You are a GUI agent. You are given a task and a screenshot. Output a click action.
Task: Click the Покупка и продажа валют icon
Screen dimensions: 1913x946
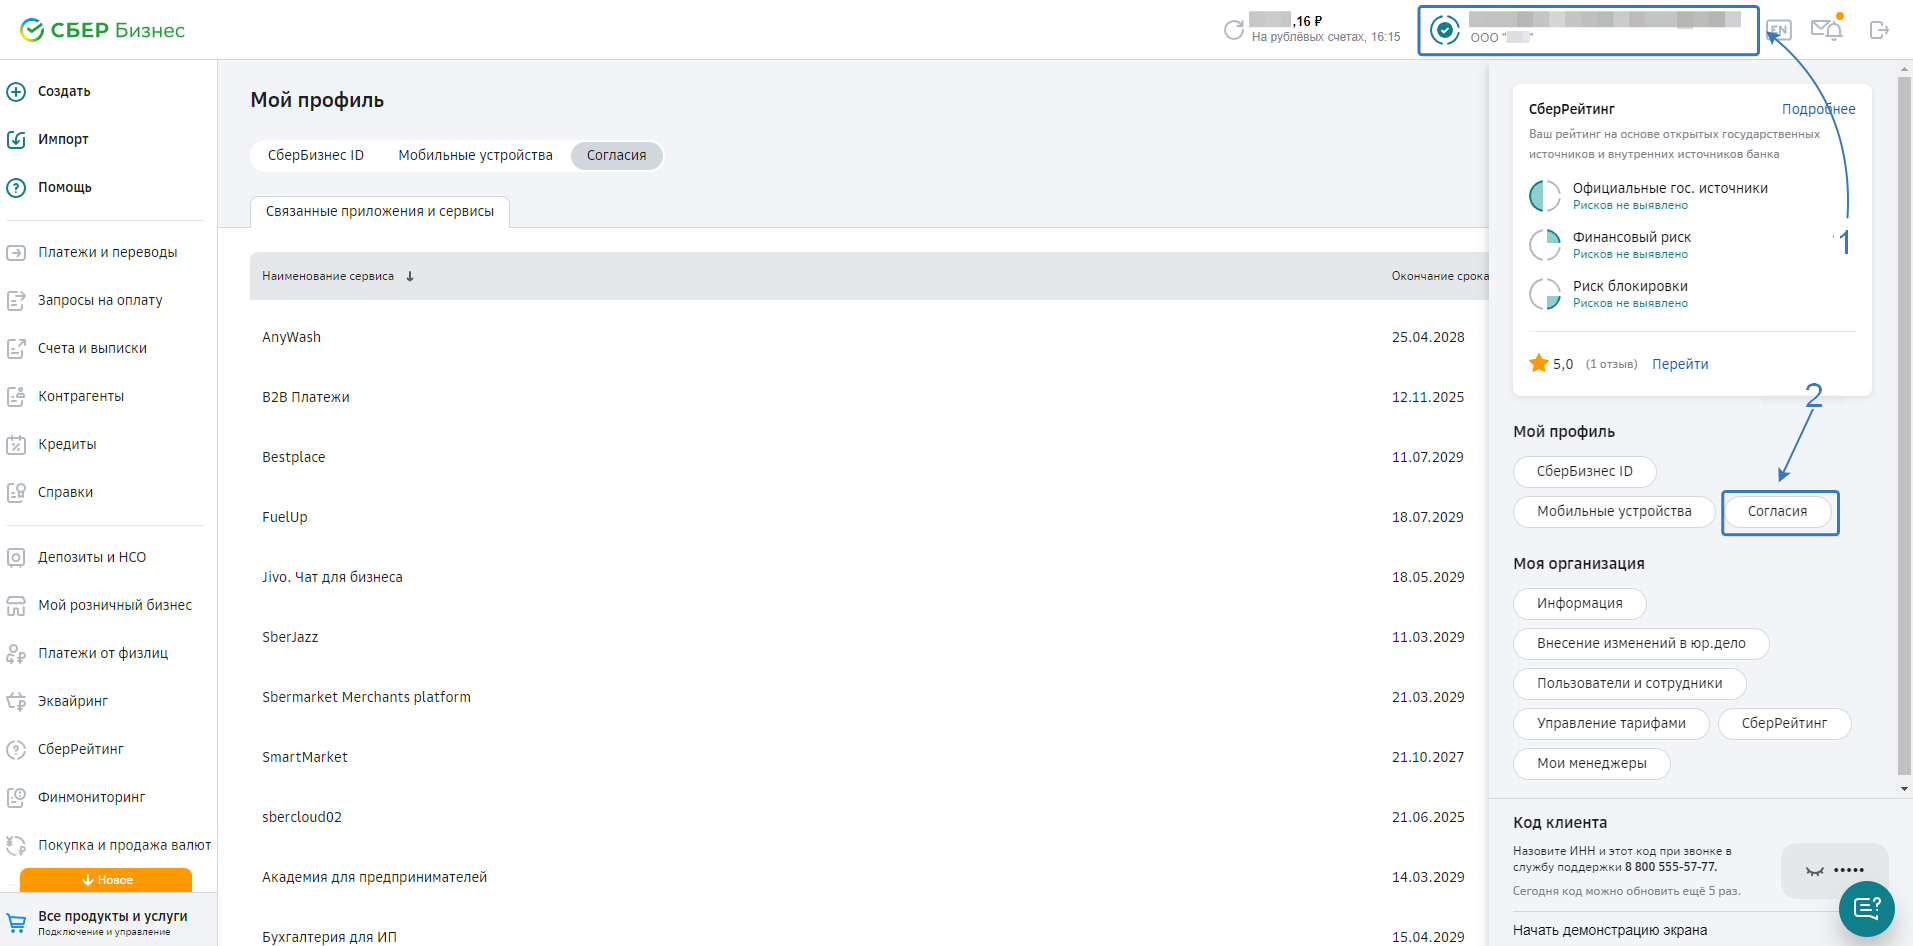click(x=16, y=846)
